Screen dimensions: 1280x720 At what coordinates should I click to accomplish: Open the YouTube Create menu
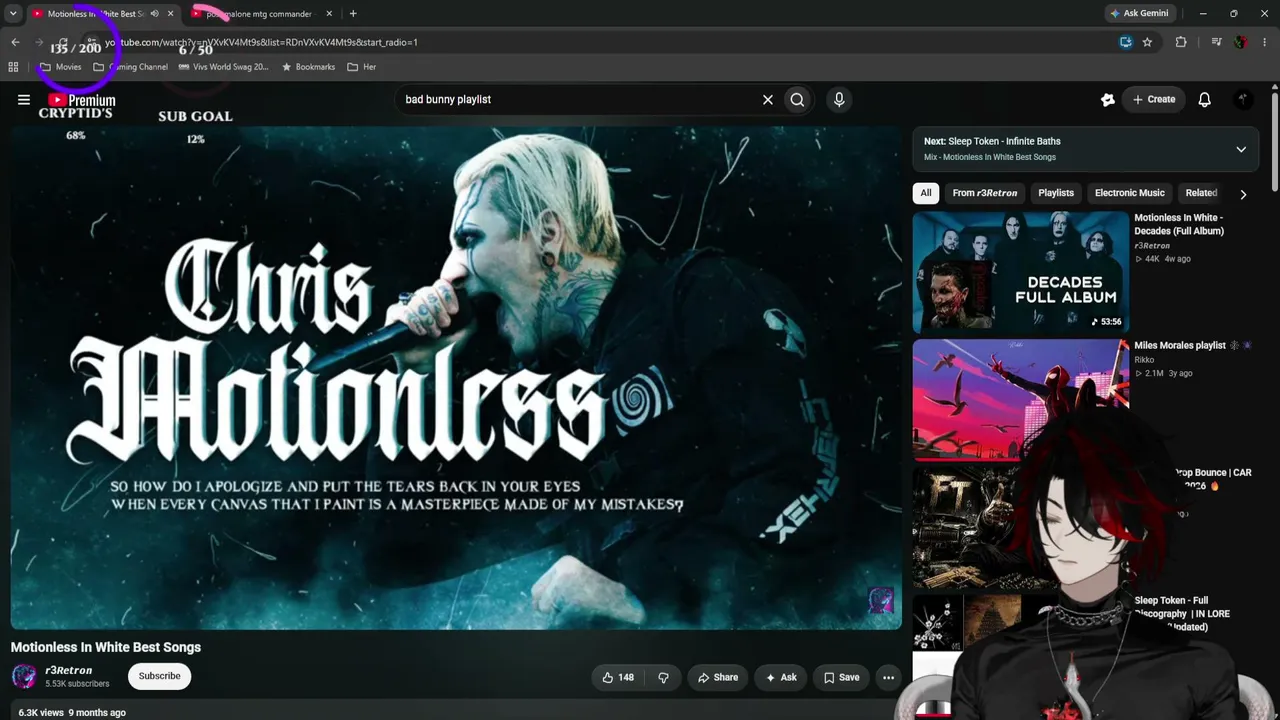(1153, 99)
